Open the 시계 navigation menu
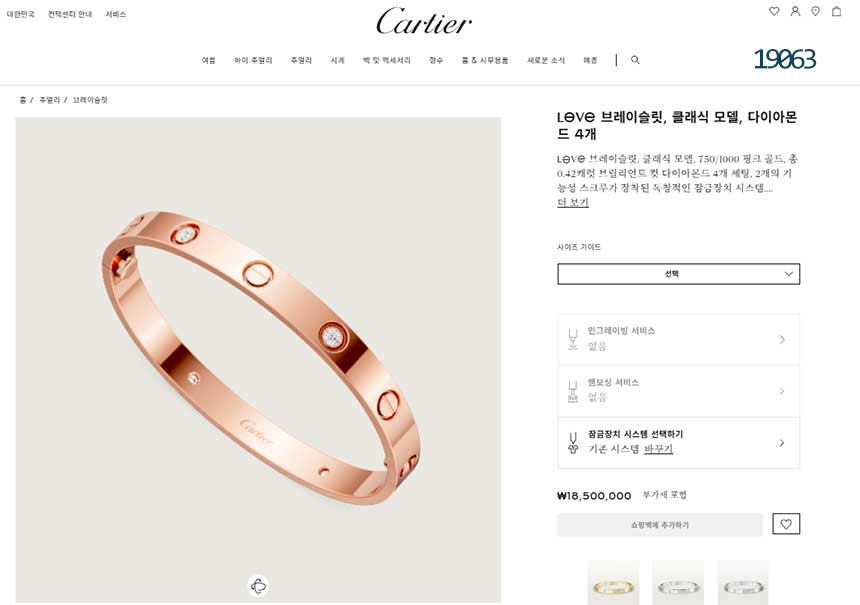This screenshot has width=860, height=605. pyautogui.click(x=337, y=60)
